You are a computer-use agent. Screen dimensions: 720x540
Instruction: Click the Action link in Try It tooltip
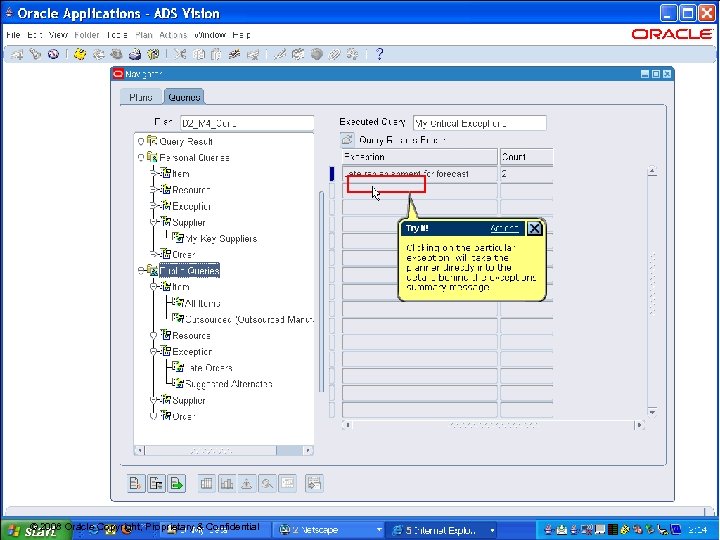(504, 228)
